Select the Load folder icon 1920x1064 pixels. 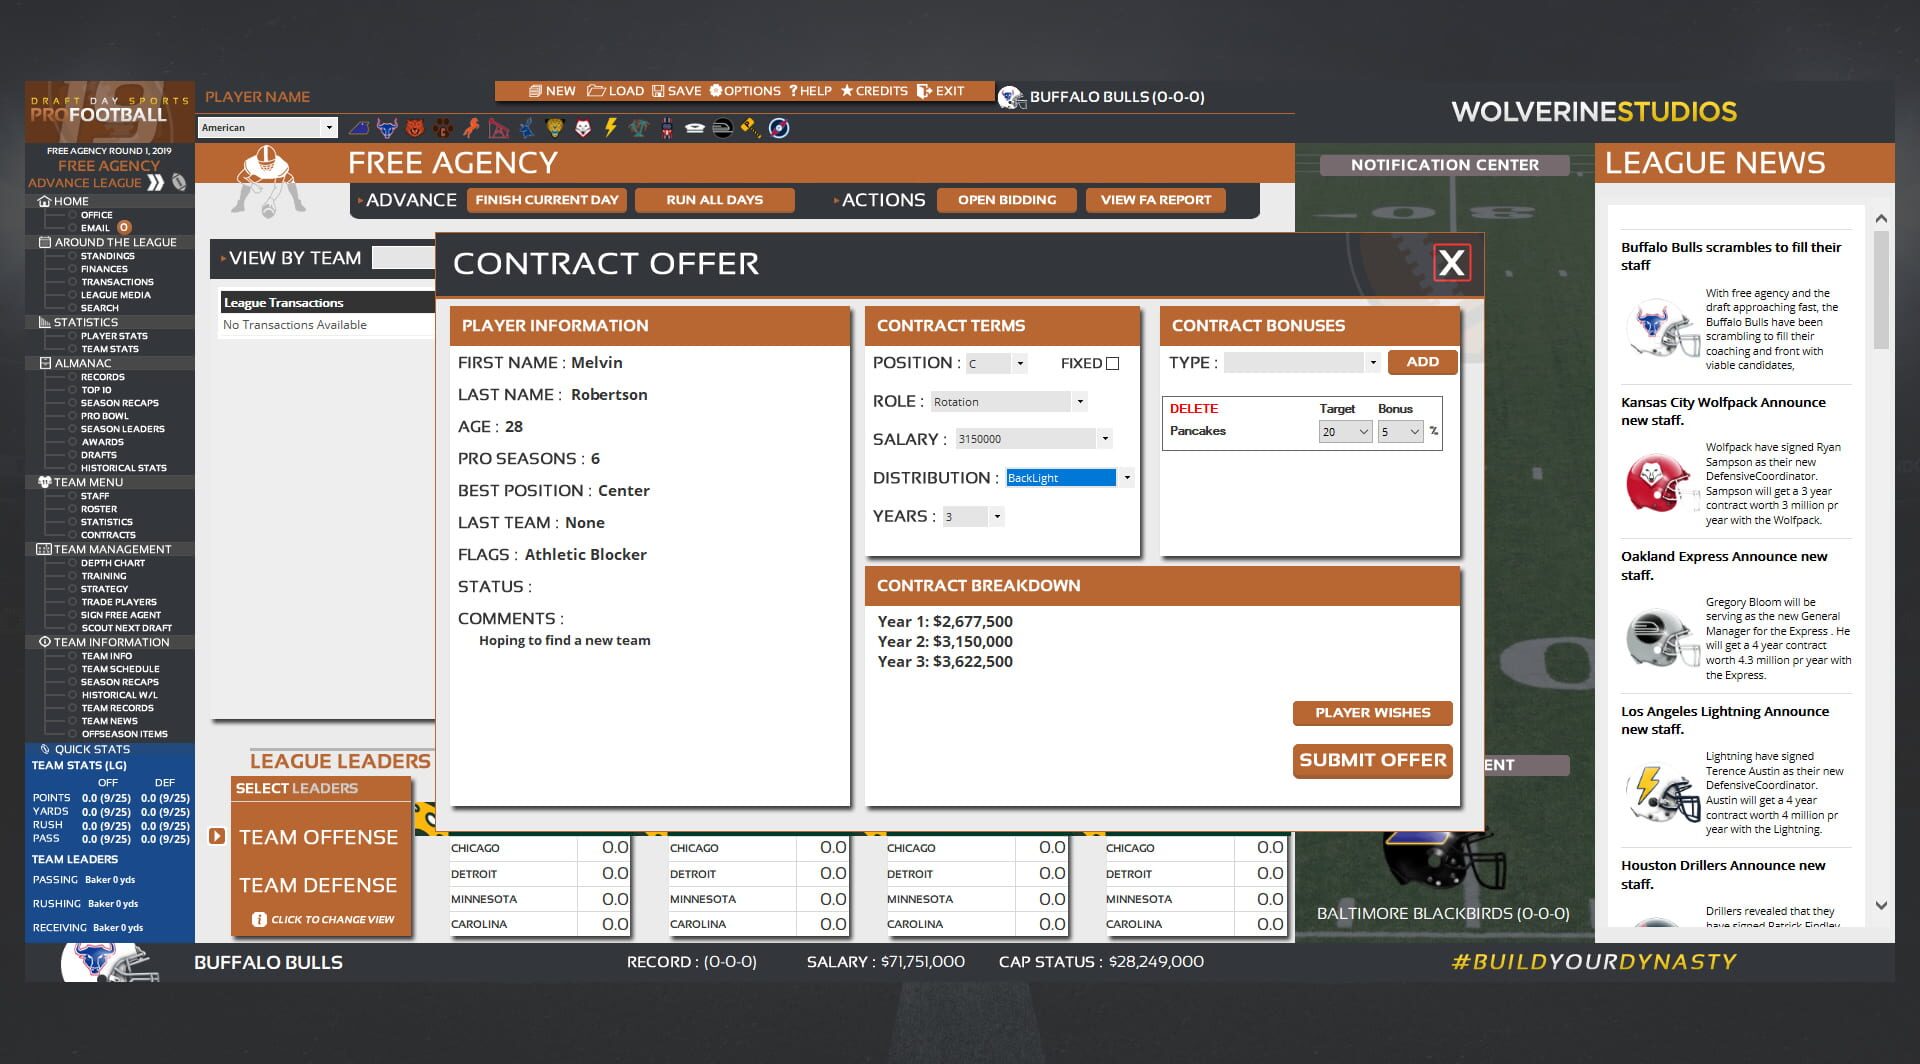point(598,91)
